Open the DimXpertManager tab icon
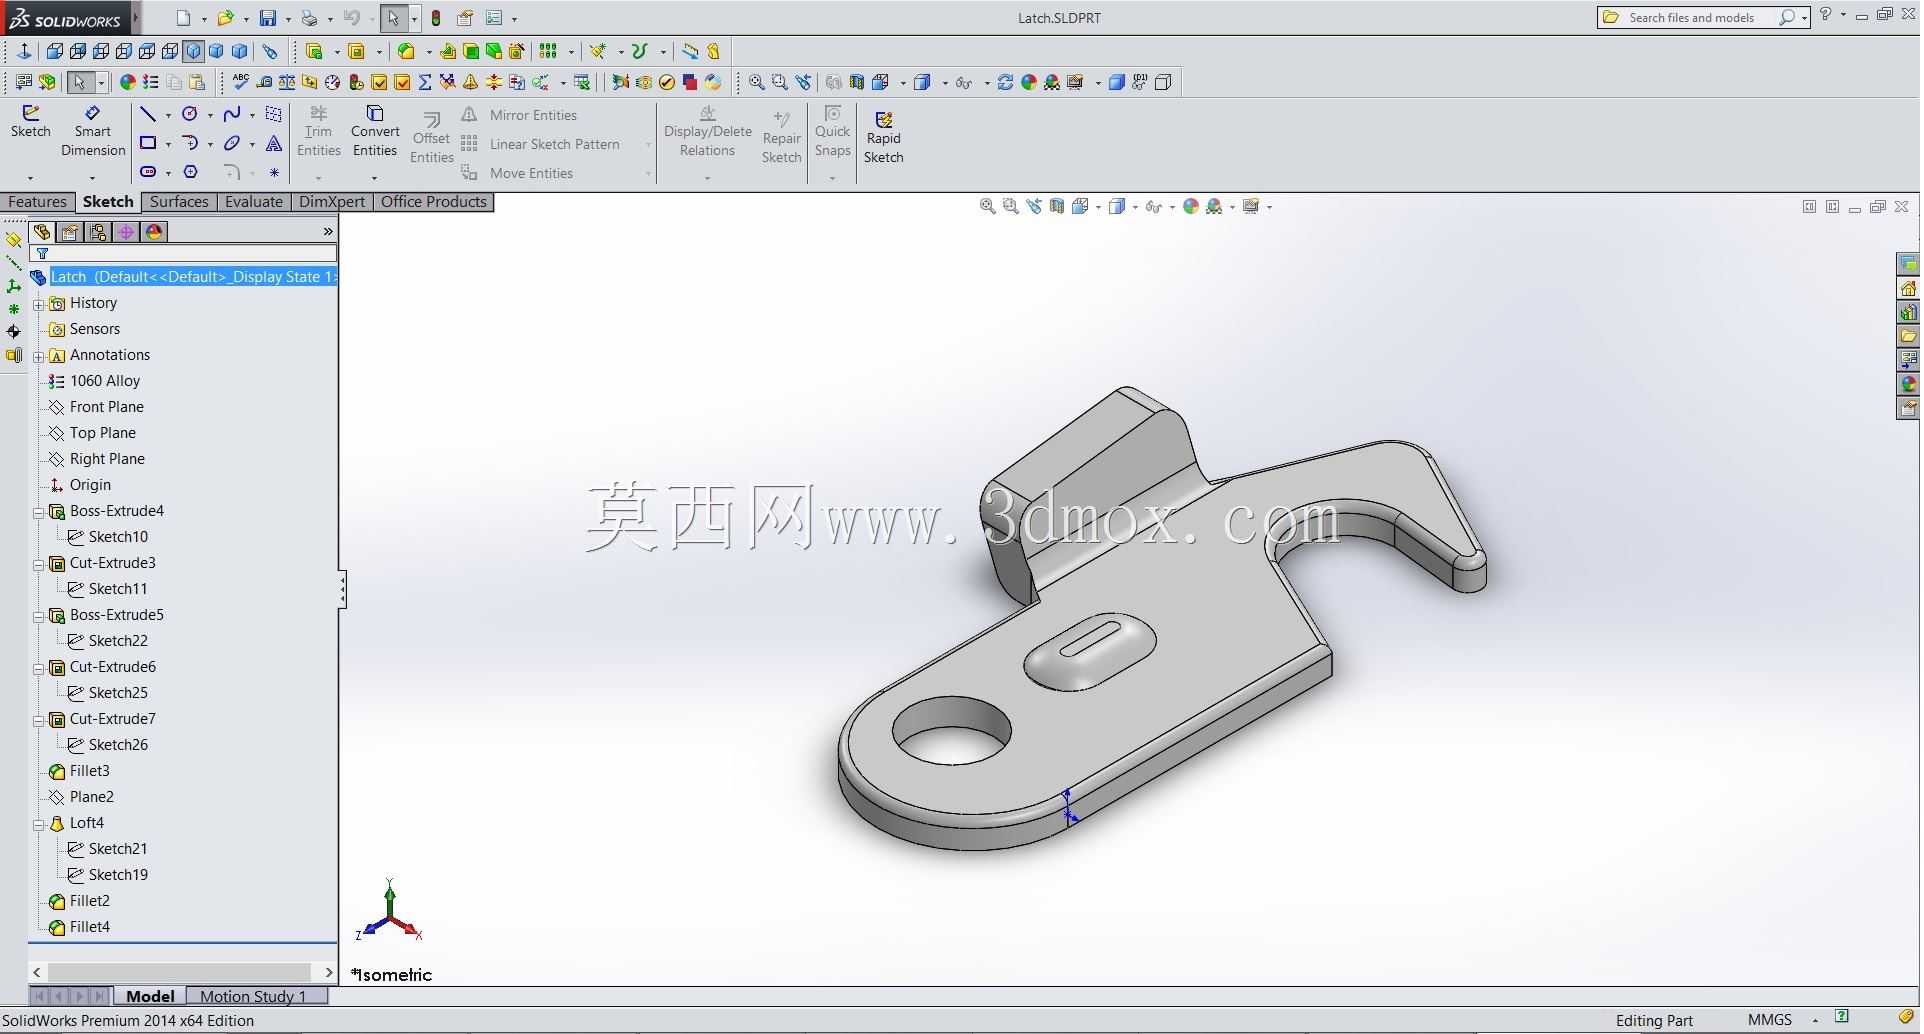 [x=126, y=232]
